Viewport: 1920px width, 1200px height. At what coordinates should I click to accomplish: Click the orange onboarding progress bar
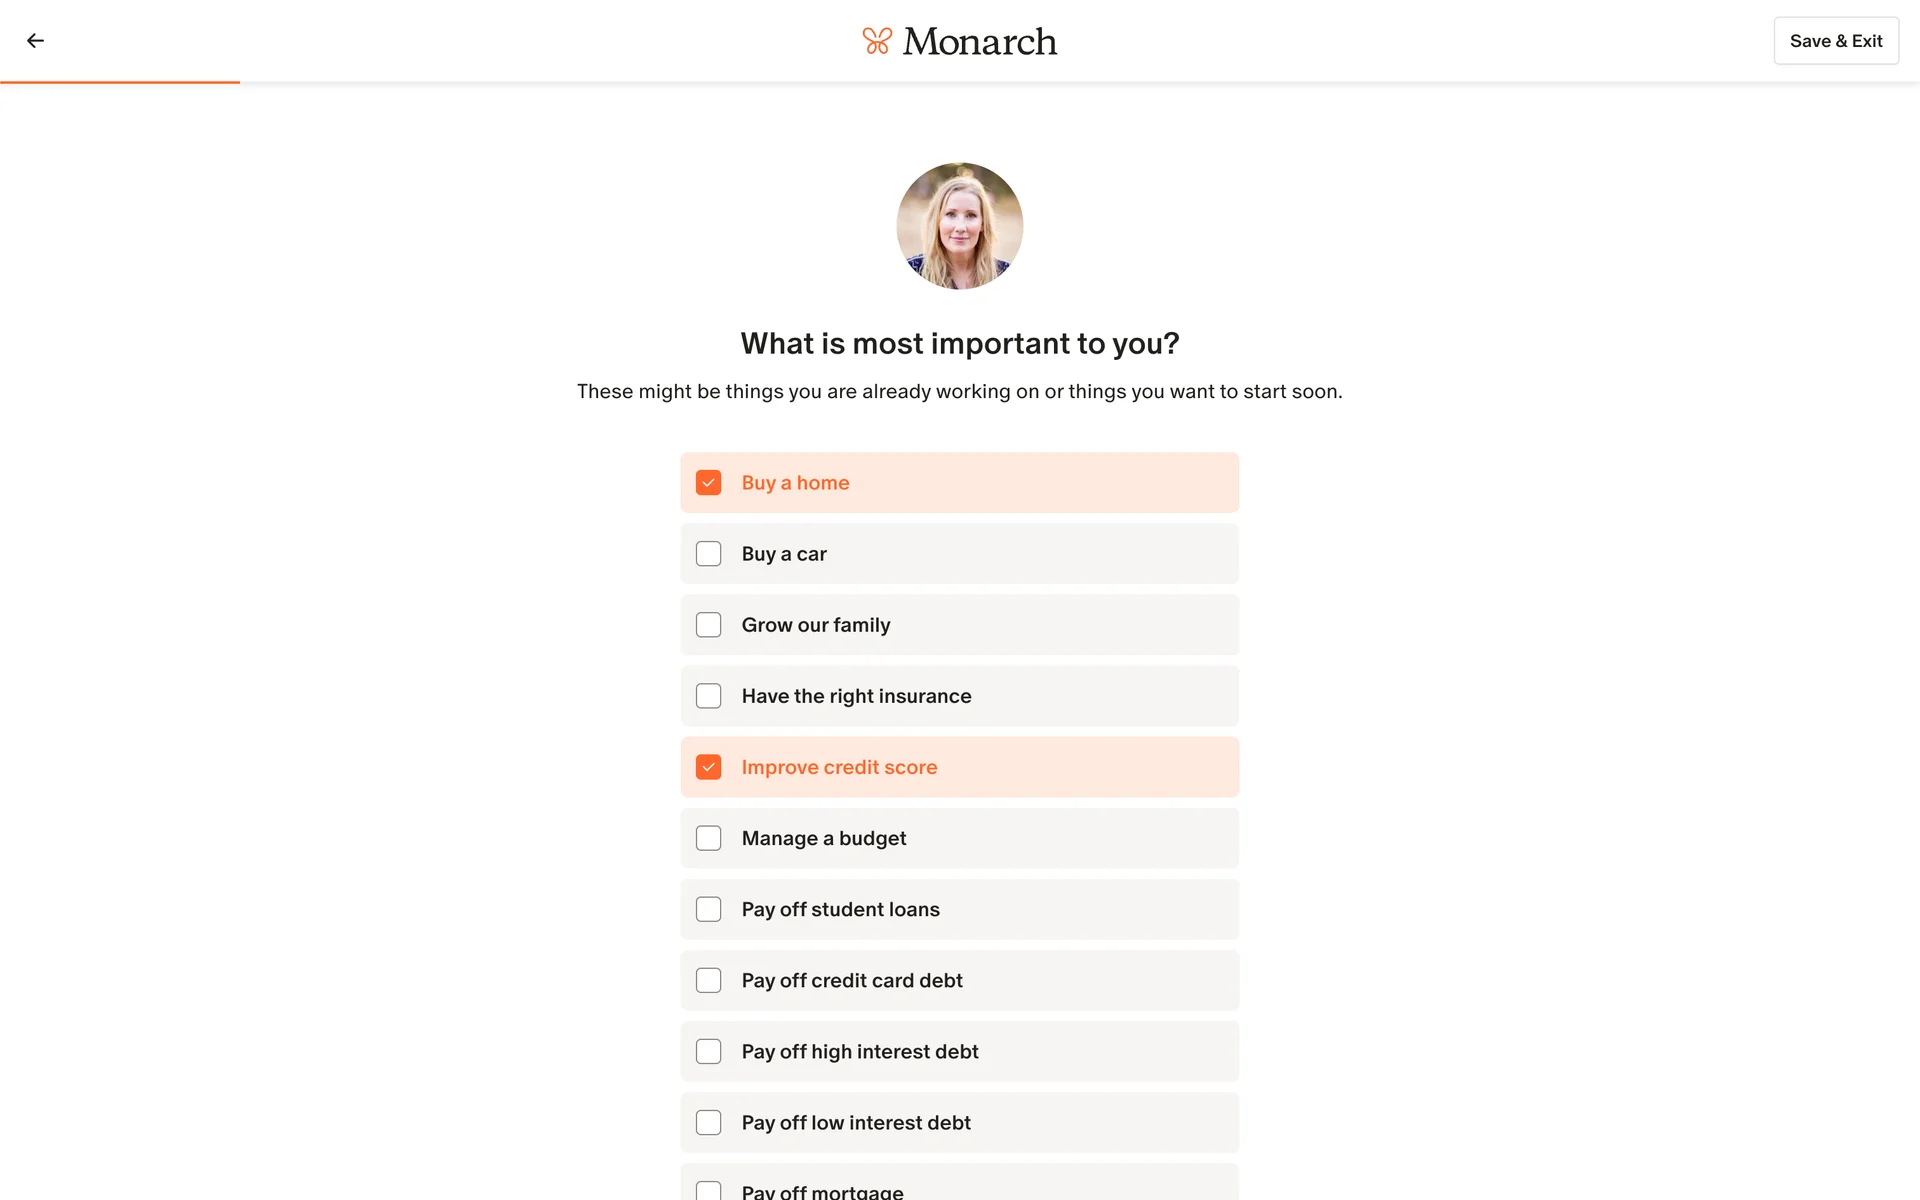(x=120, y=82)
